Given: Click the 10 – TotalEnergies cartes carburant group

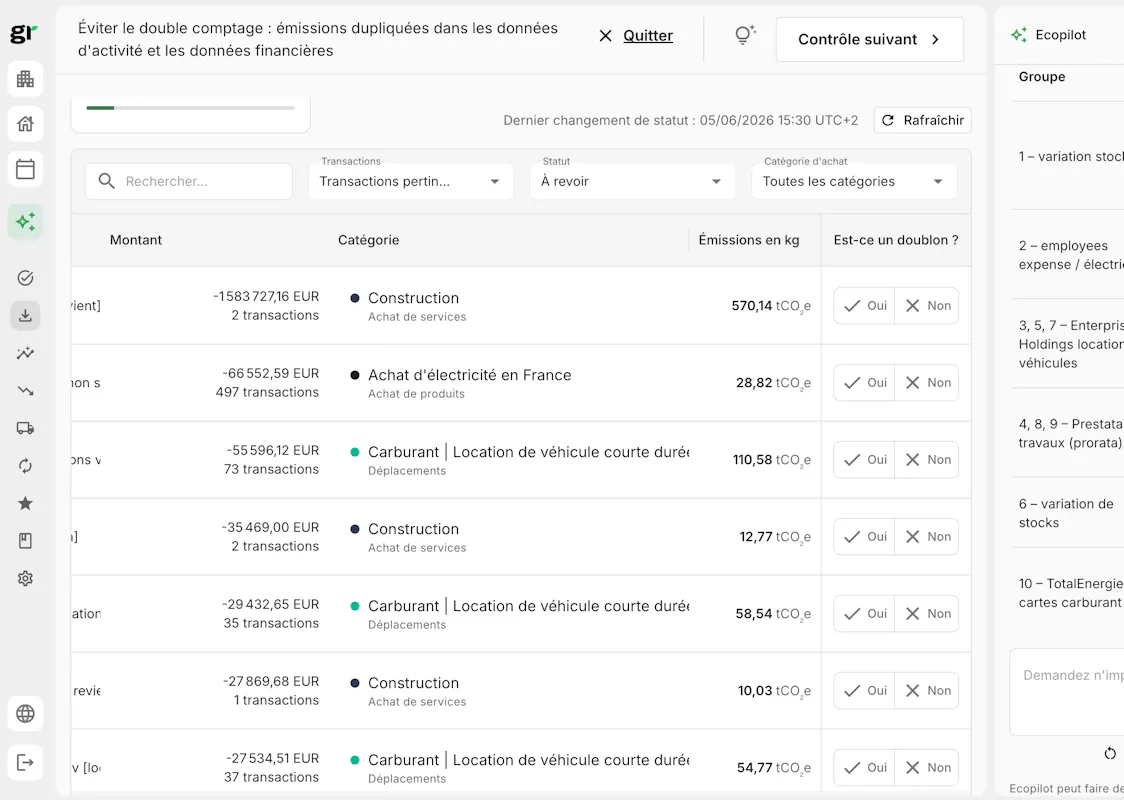Looking at the screenshot, I should [1068, 593].
